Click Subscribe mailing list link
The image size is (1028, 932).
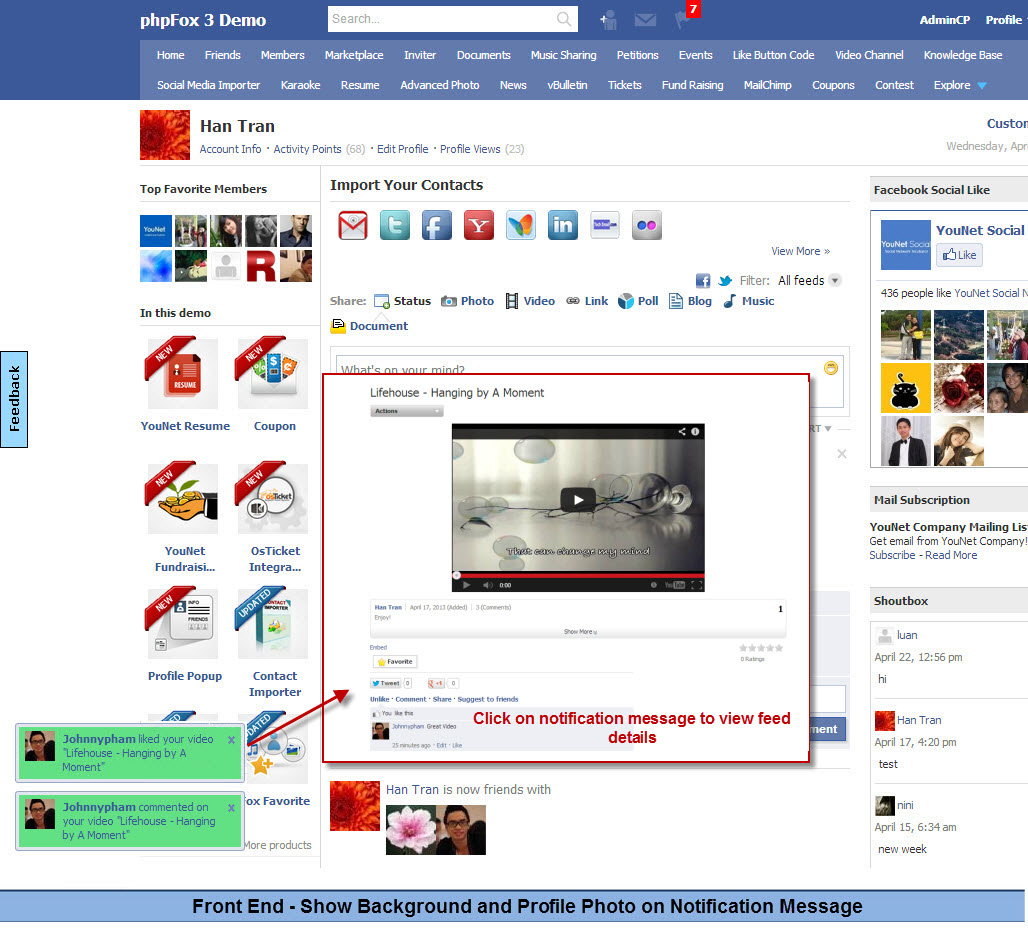pos(892,555)
